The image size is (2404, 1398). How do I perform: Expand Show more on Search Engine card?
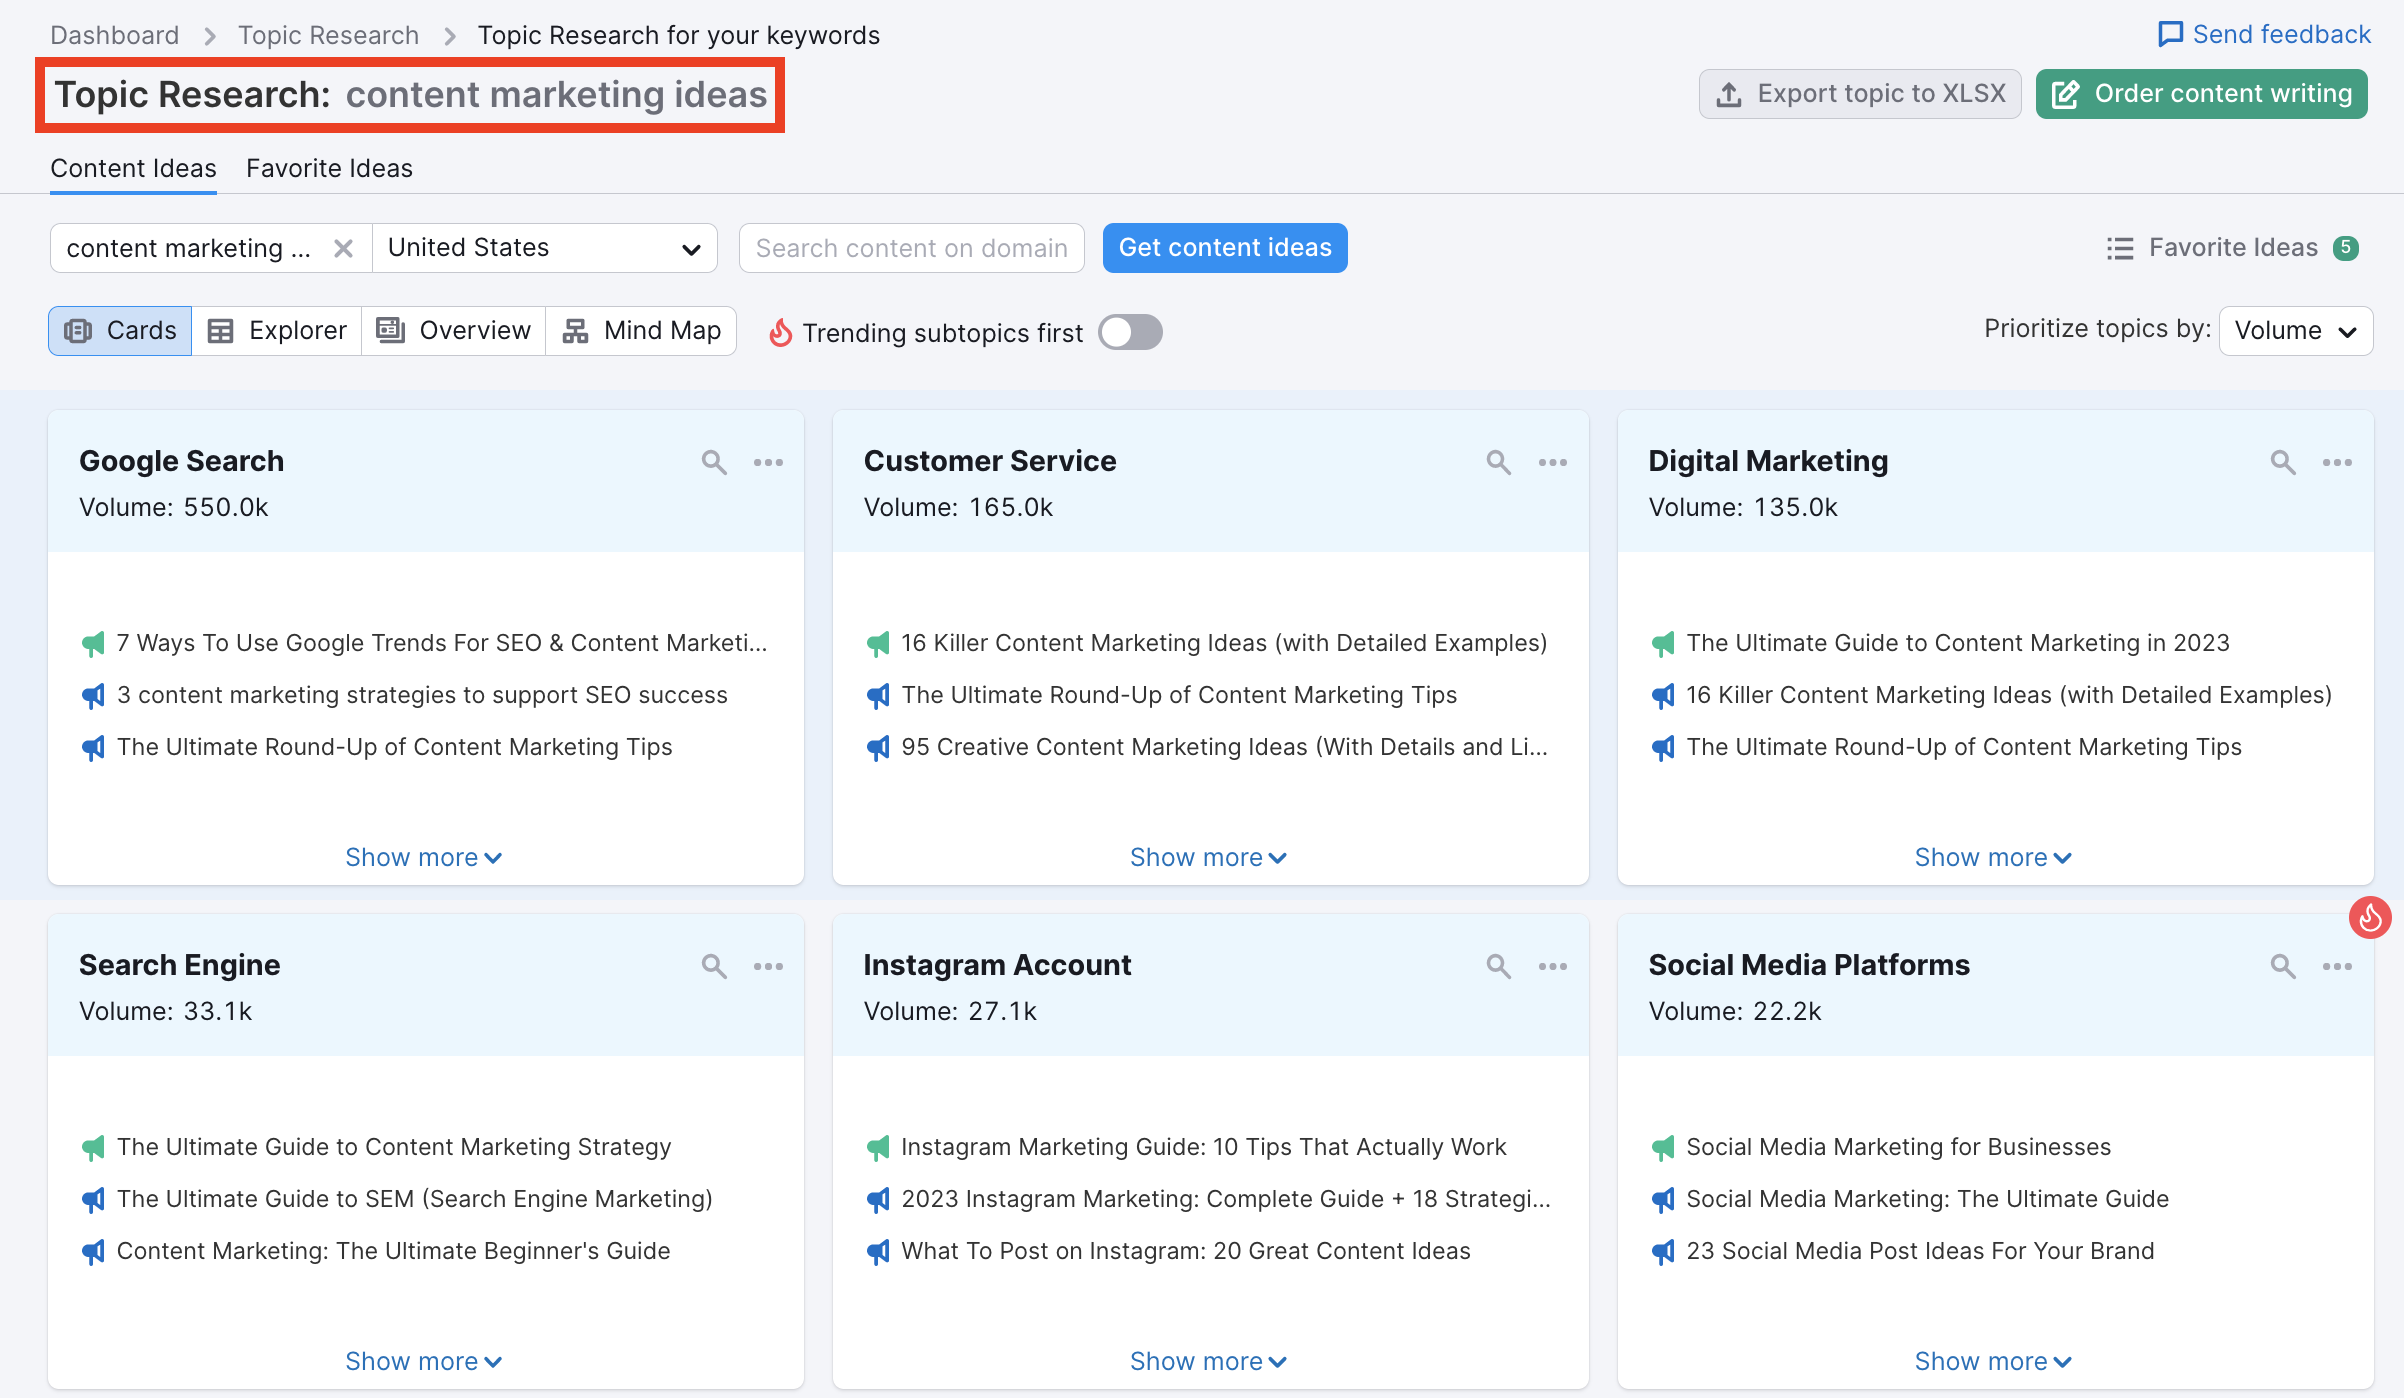click(x=424, y=1361)
